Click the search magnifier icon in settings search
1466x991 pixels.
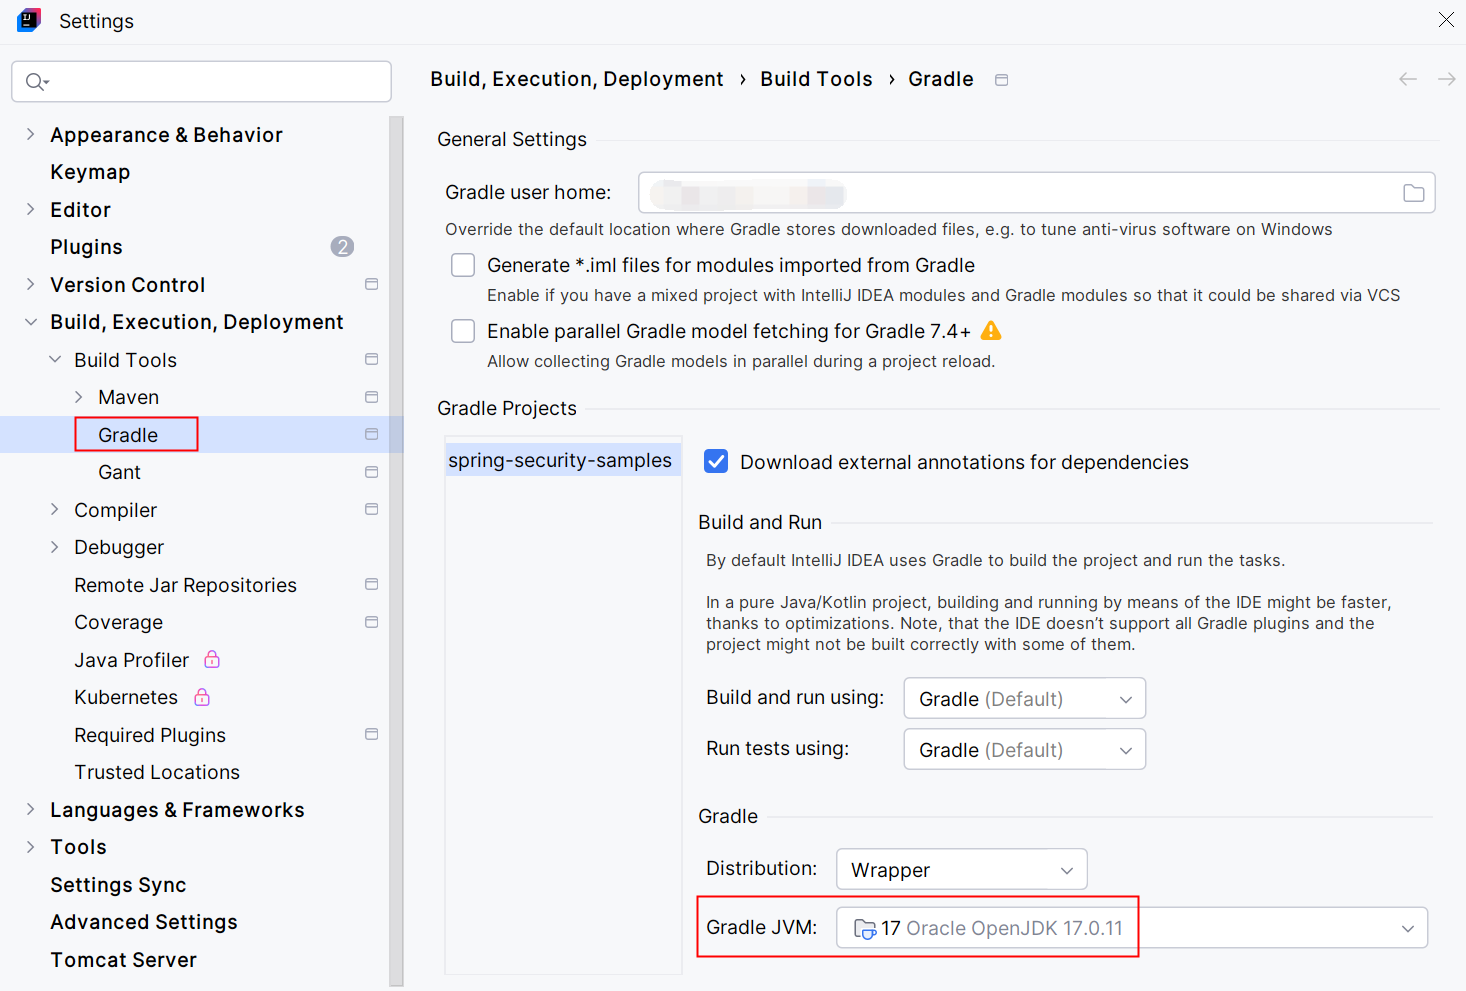point(37,82)
